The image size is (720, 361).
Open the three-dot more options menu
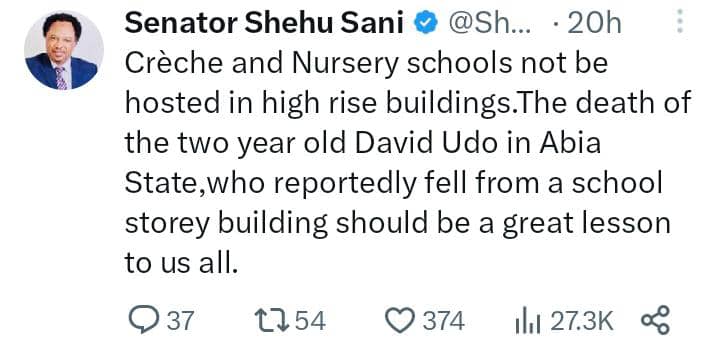680,21
